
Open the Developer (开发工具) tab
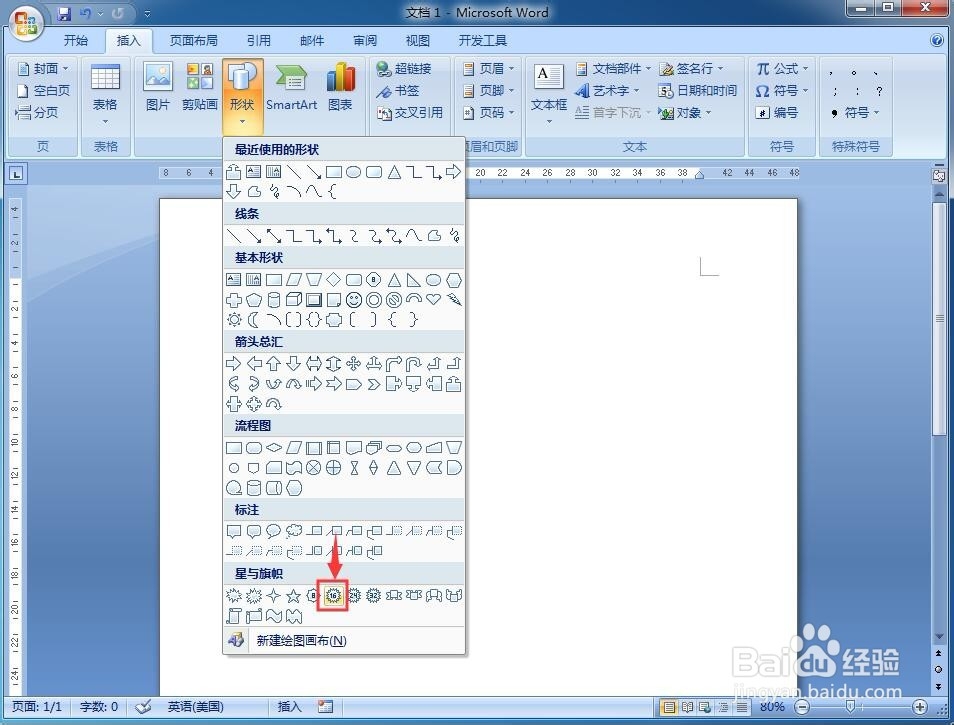tap(482, 41)
